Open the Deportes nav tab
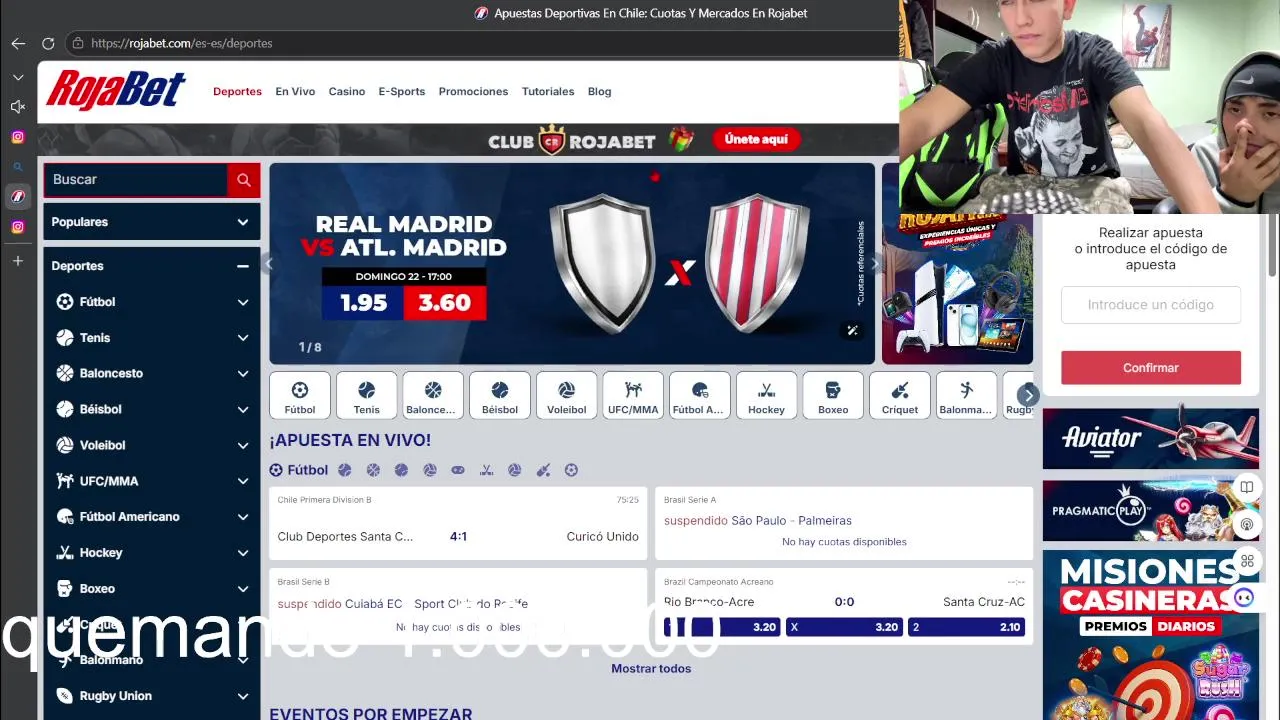Image resolution: width=1280 pixels, height=720 pixels. coord(237,91)
